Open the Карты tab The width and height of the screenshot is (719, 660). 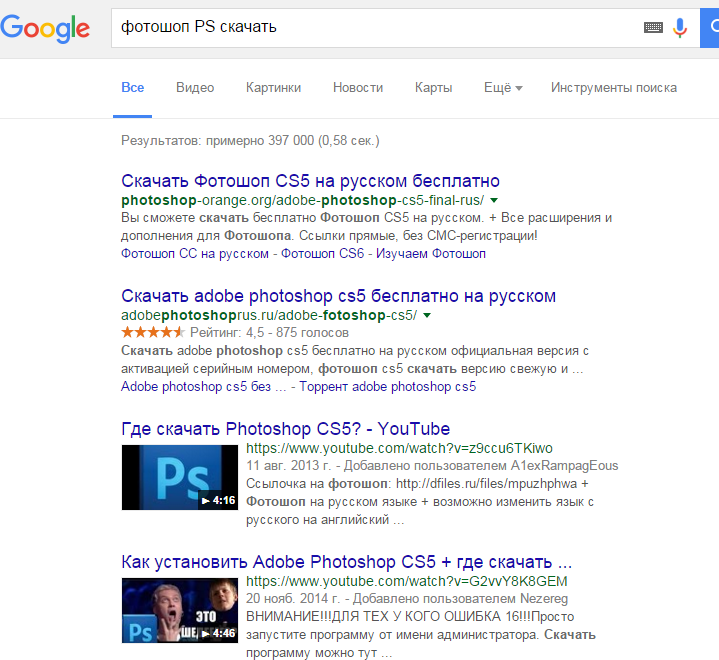(x=433, y=88)
